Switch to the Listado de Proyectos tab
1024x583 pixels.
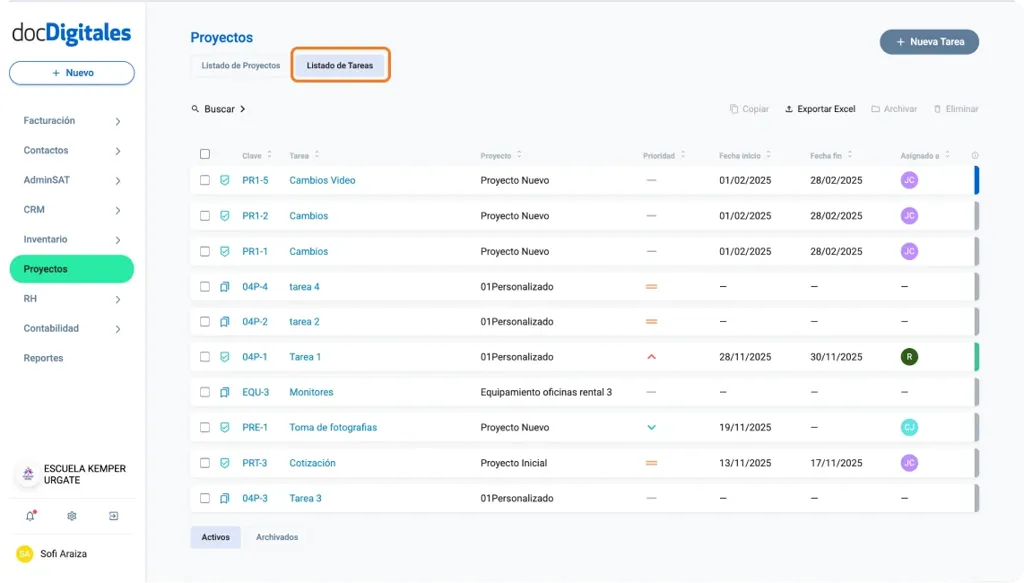tap(238, 64)
